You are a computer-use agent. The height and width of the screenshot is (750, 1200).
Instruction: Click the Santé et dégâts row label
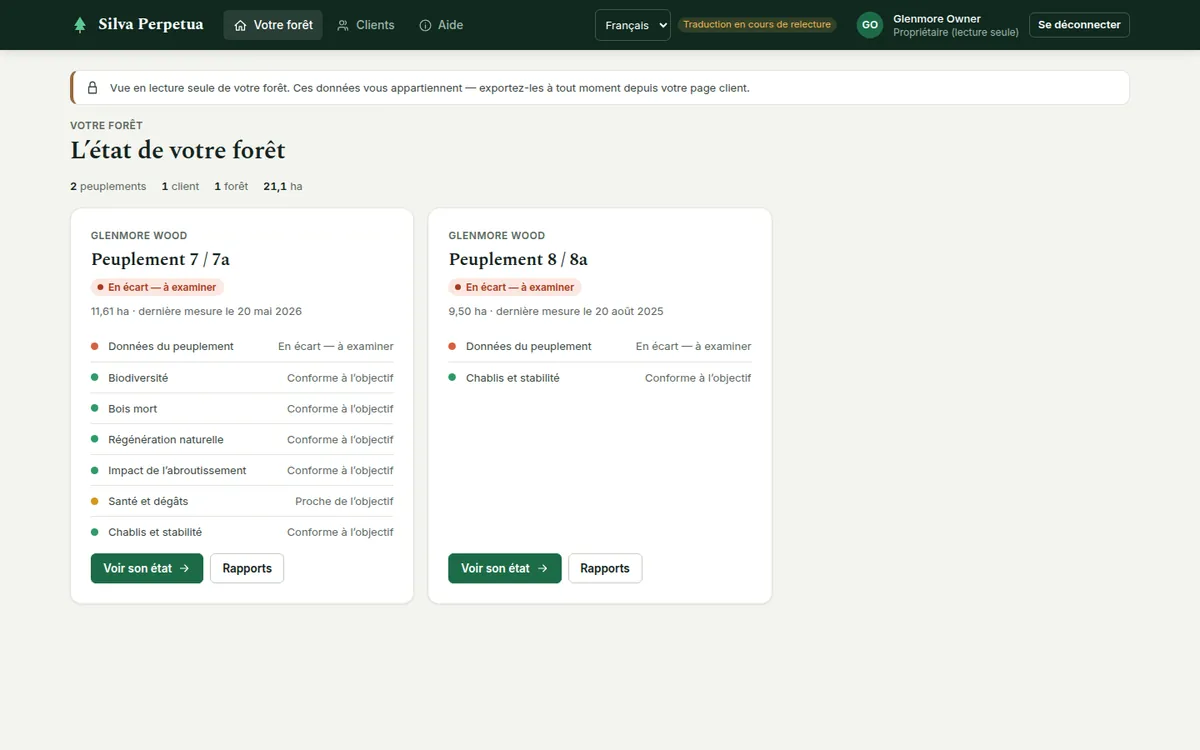148,502
